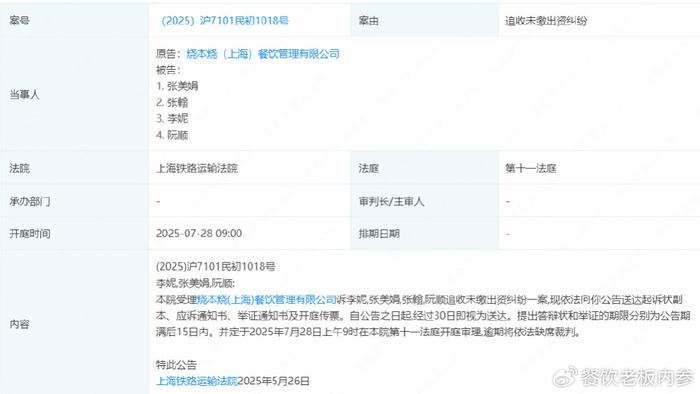Open plaintiff link 烧本烧（上海）餐饮管理有限公司
Image resolution: width=700 pixels, height=394 pixels.
263,54
